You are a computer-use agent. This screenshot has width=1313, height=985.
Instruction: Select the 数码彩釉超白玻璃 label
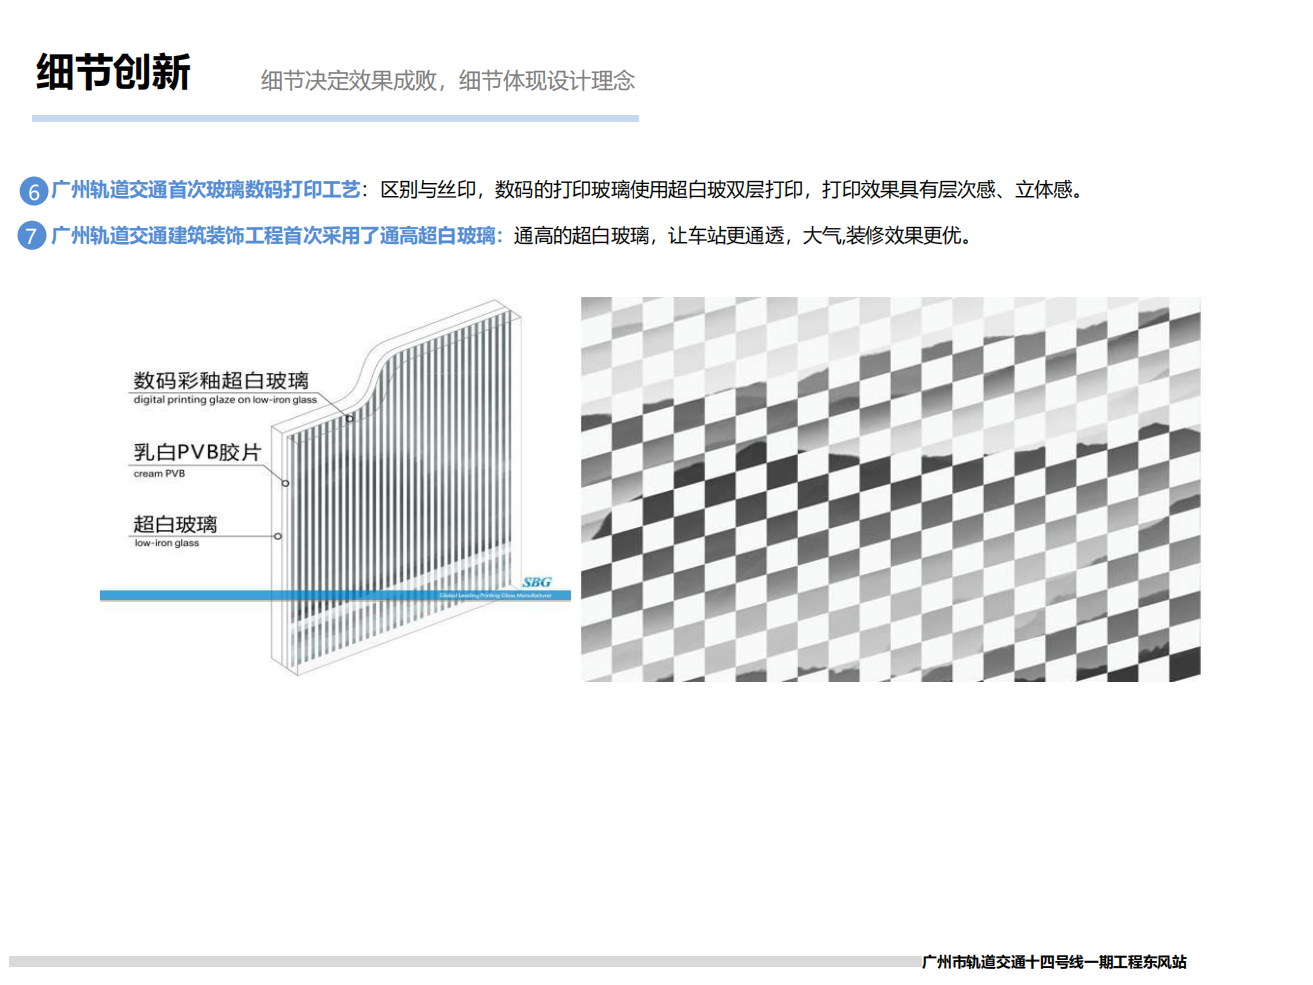coord(221,381)
